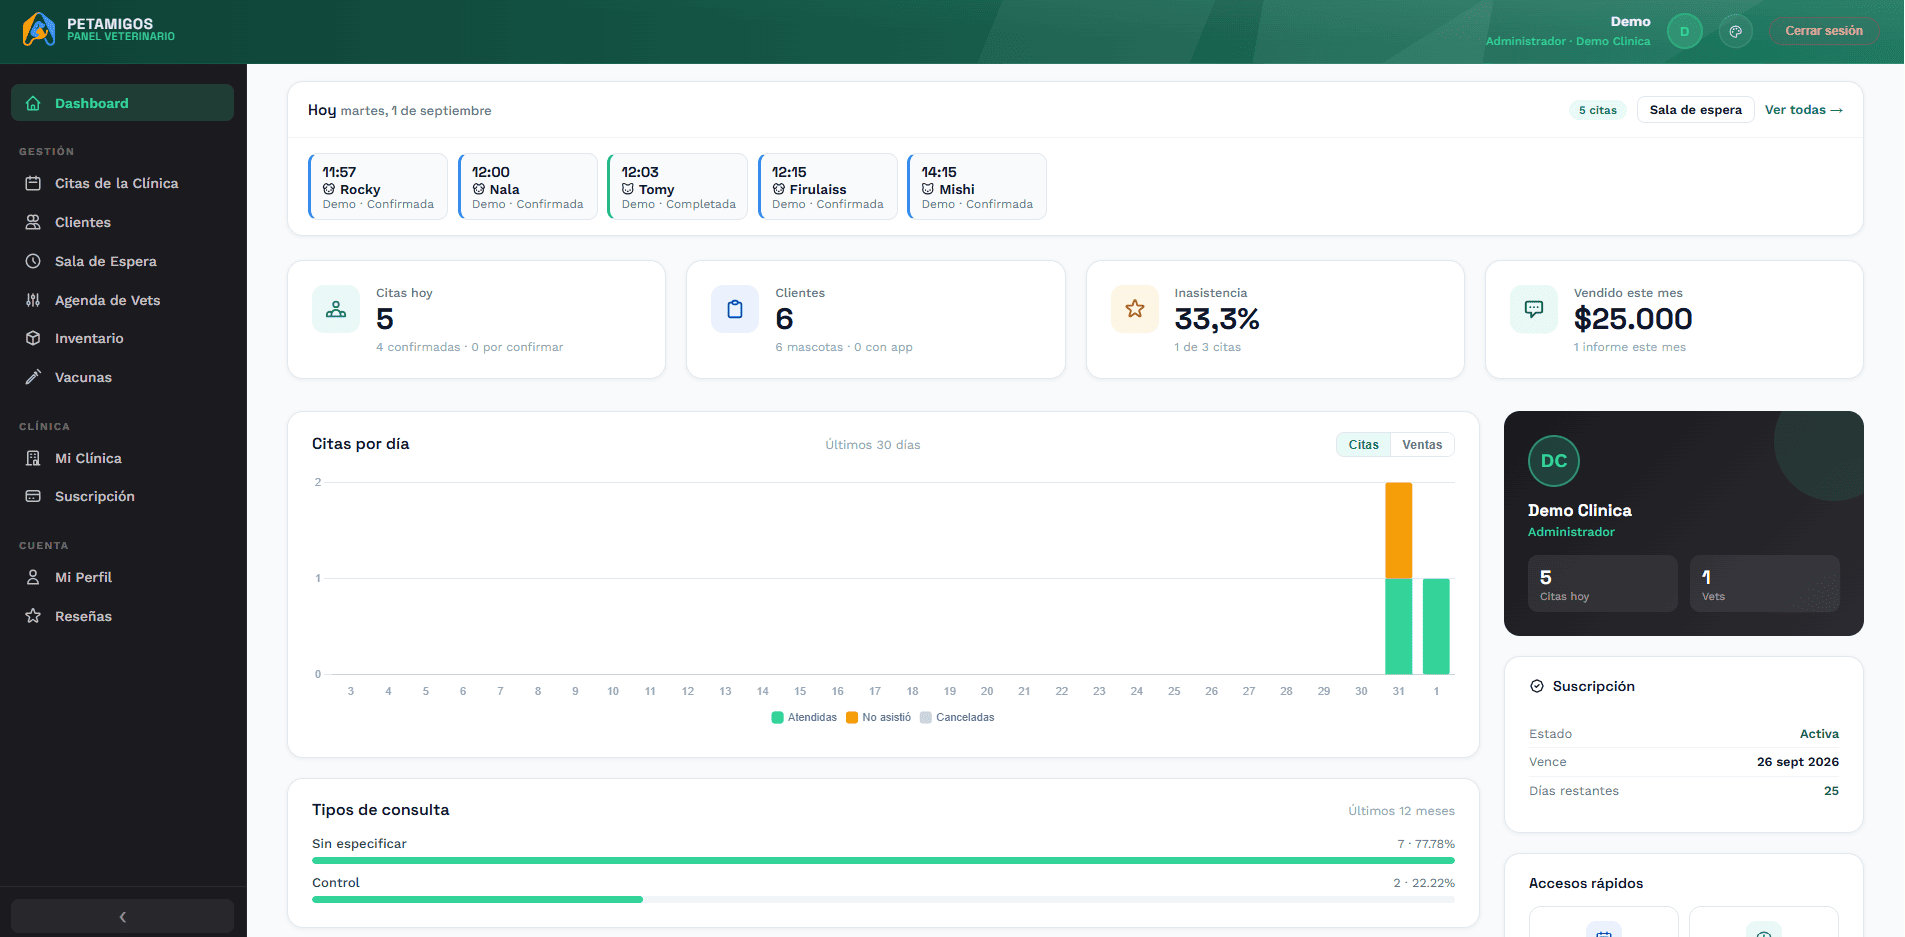This screenshot has width=1905, height=937.
Task: Click the Citas de la Clínica calendar icon
Action: point(33,183)
